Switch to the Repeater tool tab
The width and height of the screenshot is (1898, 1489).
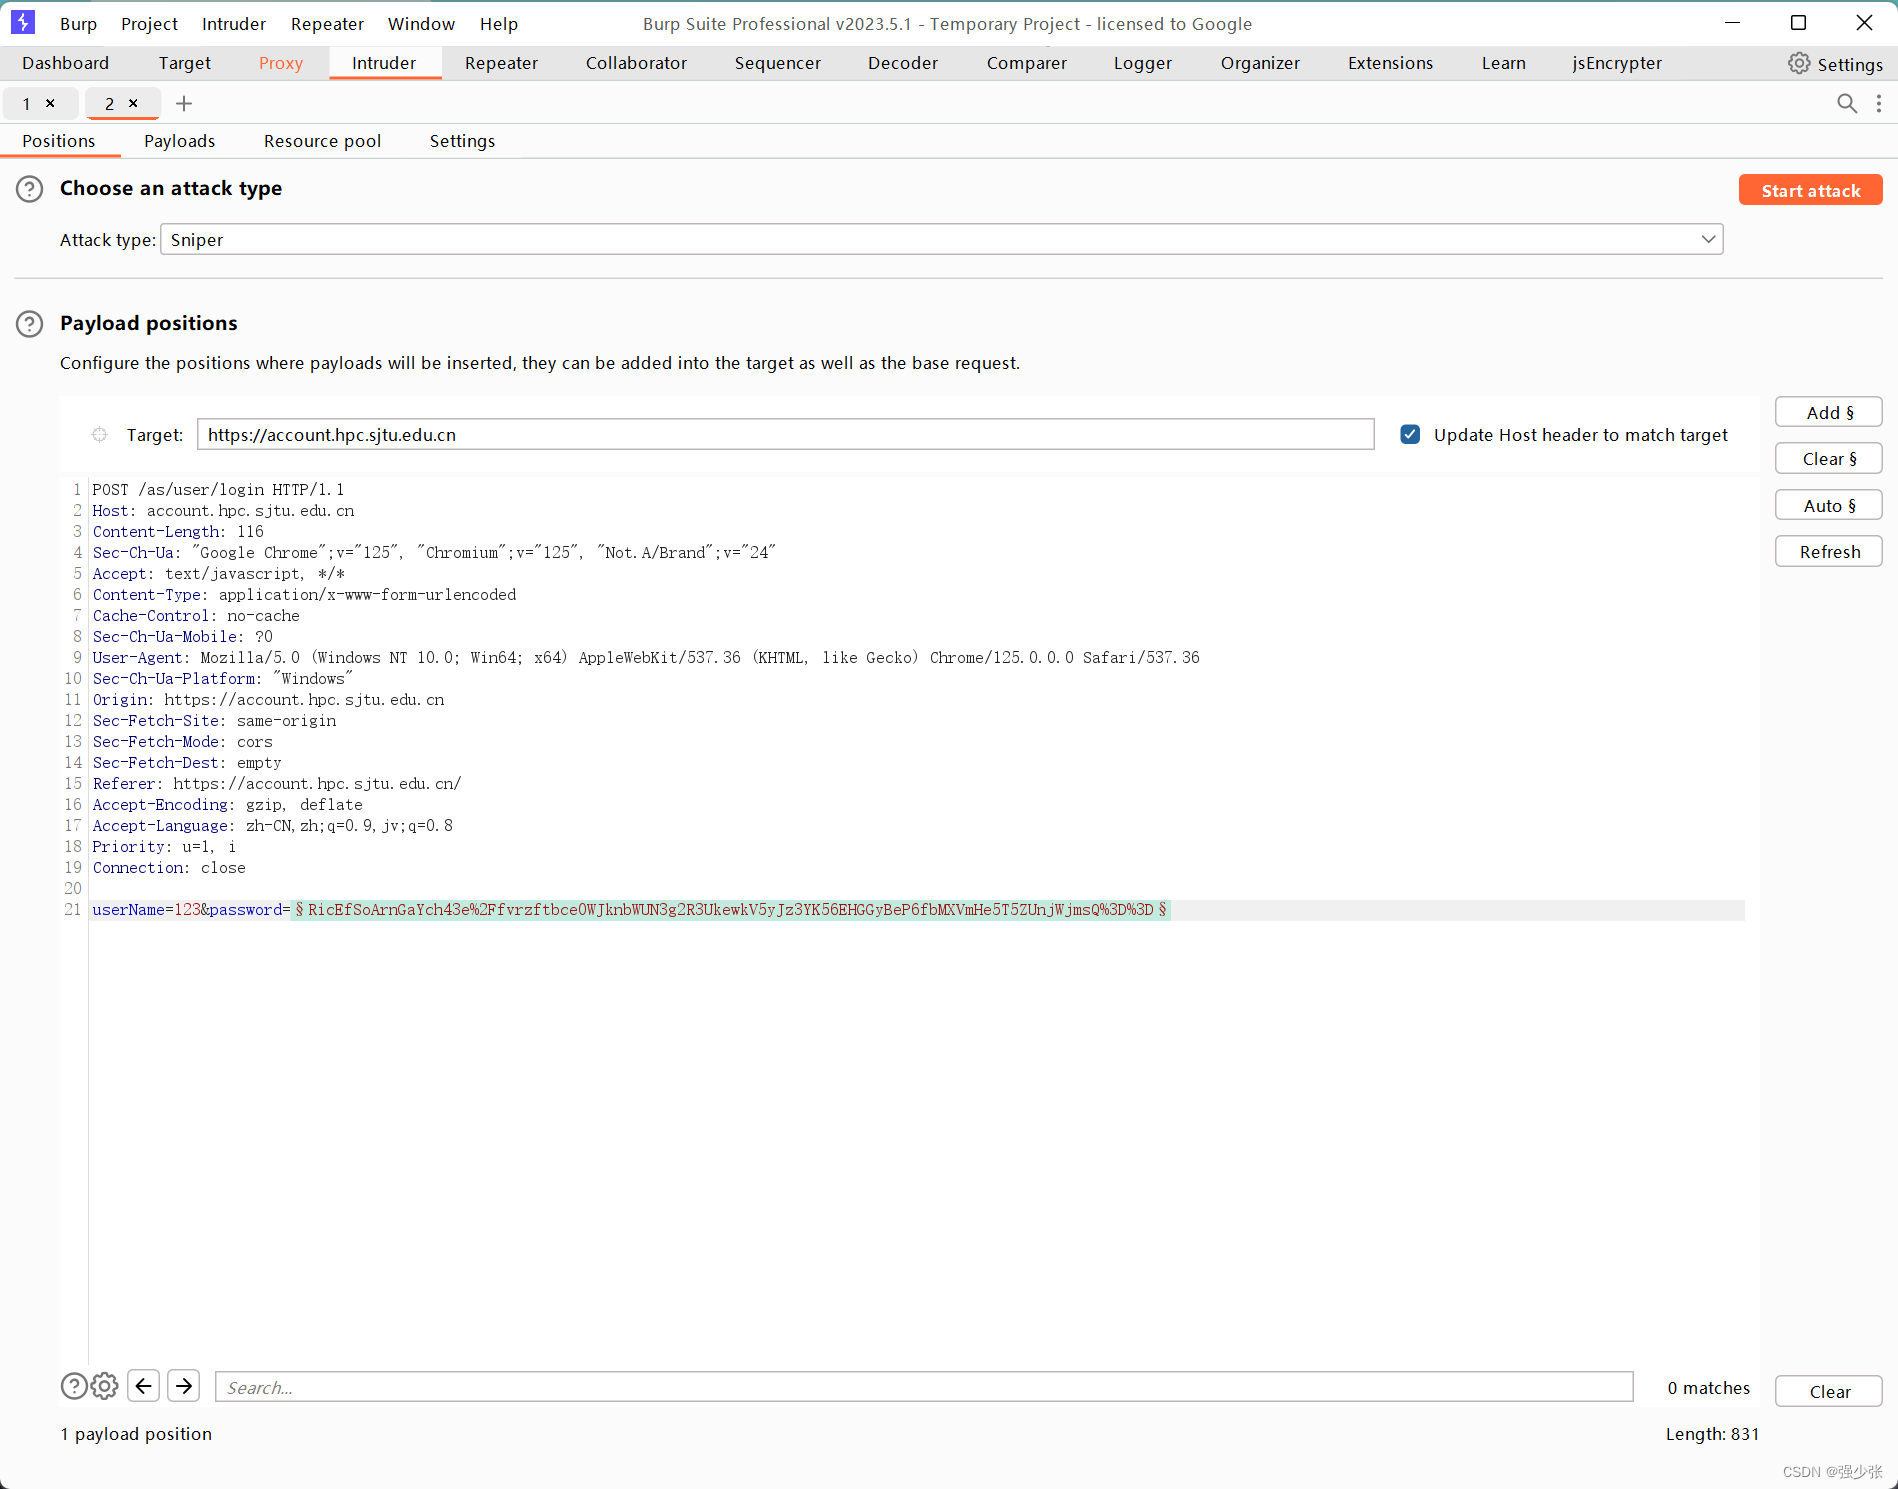pos(501,63)
